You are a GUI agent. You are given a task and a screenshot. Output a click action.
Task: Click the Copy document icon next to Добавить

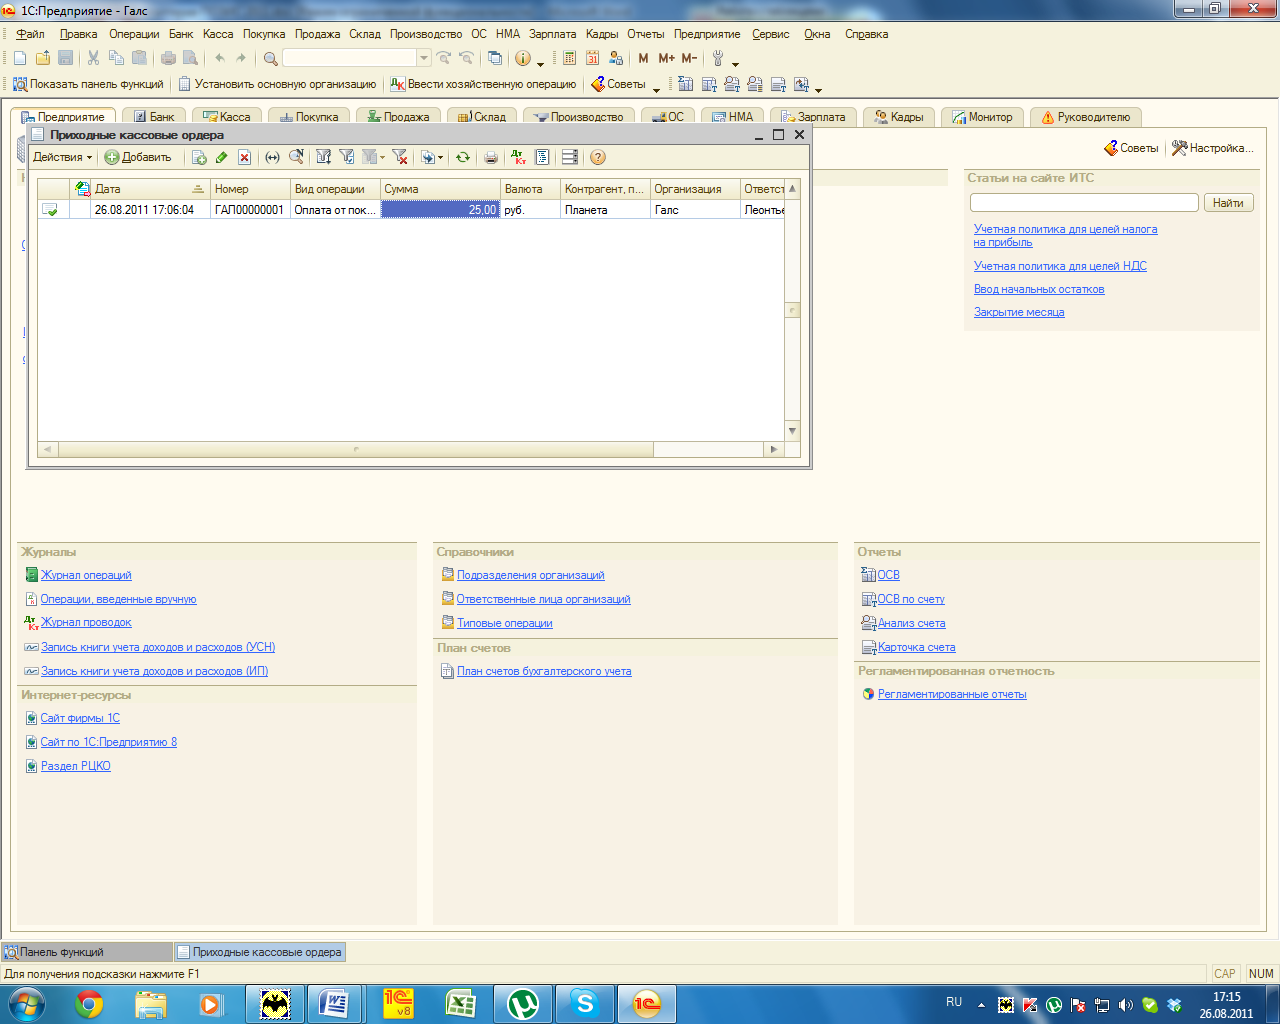click(199, 157)
